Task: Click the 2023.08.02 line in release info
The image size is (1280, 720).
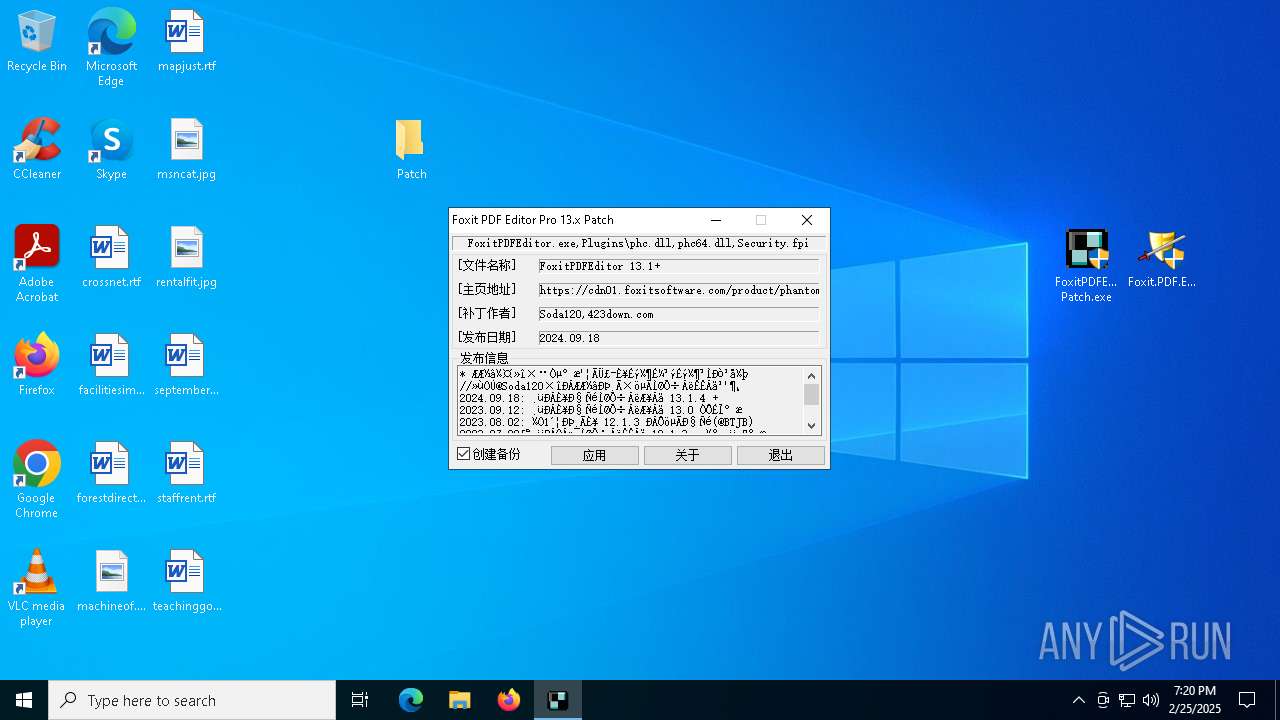Action: (x=606, y=422)
